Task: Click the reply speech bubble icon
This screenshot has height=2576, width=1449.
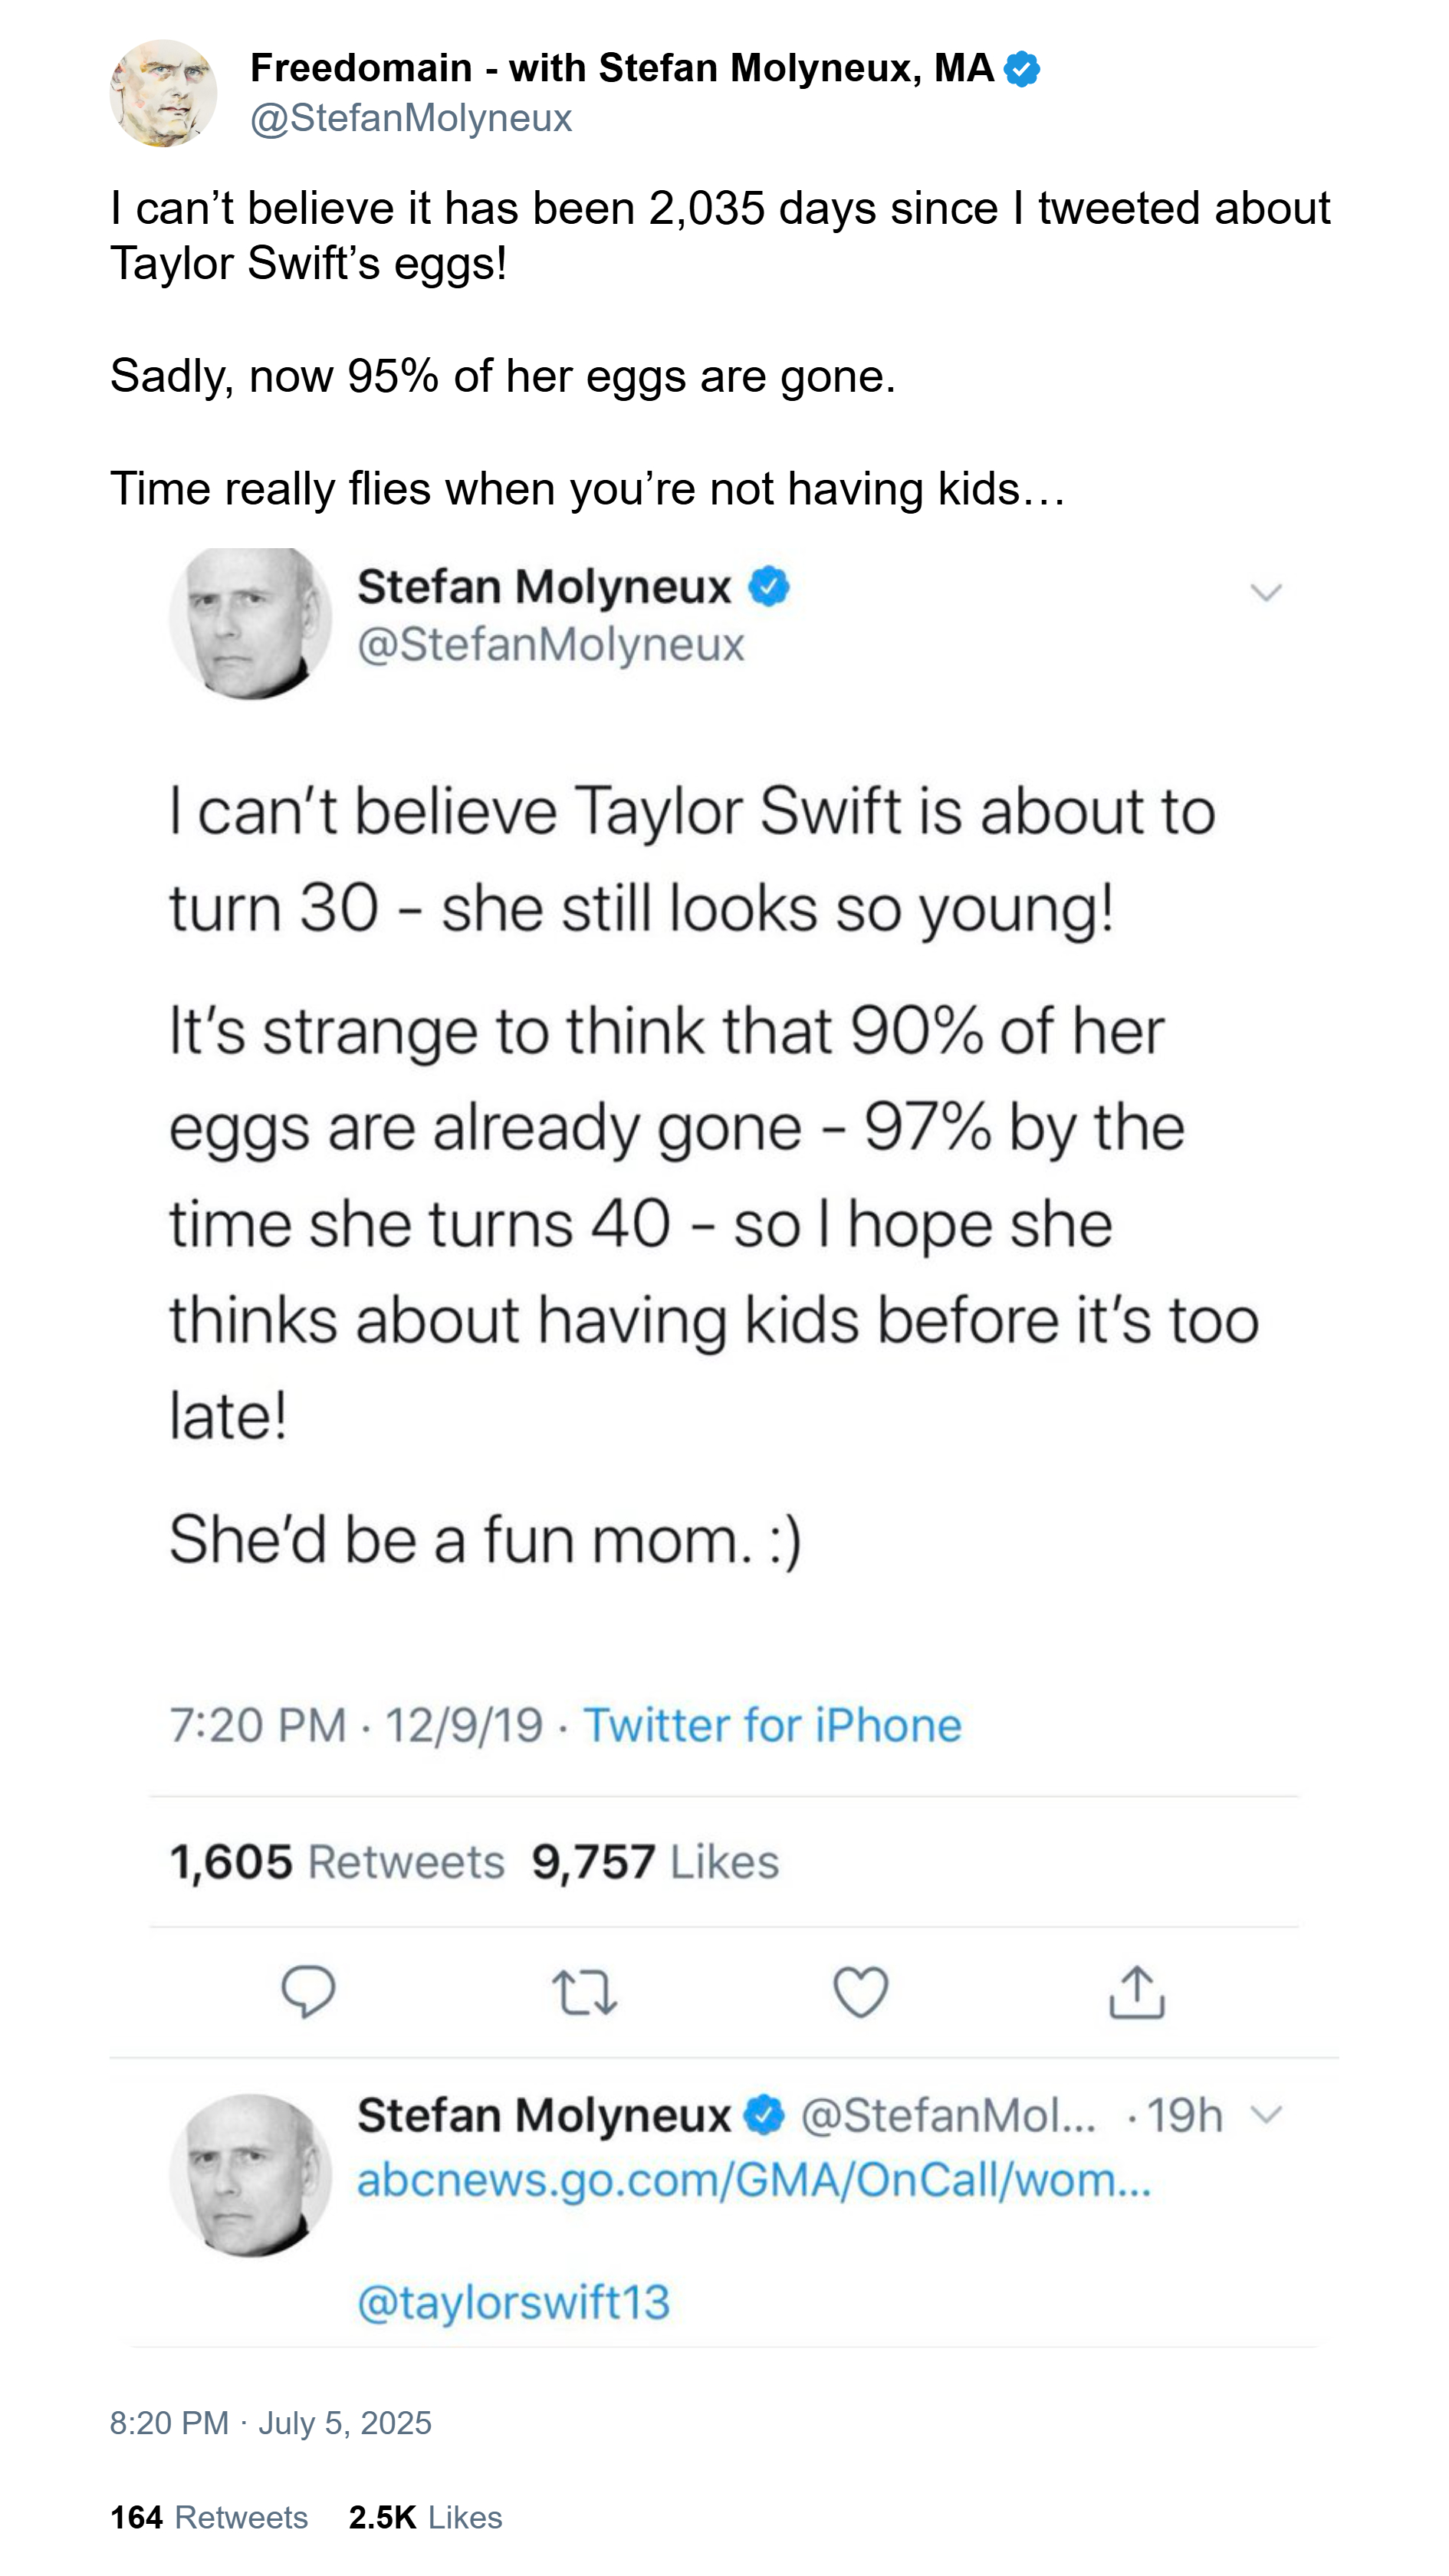Action: pos(308,1990)
